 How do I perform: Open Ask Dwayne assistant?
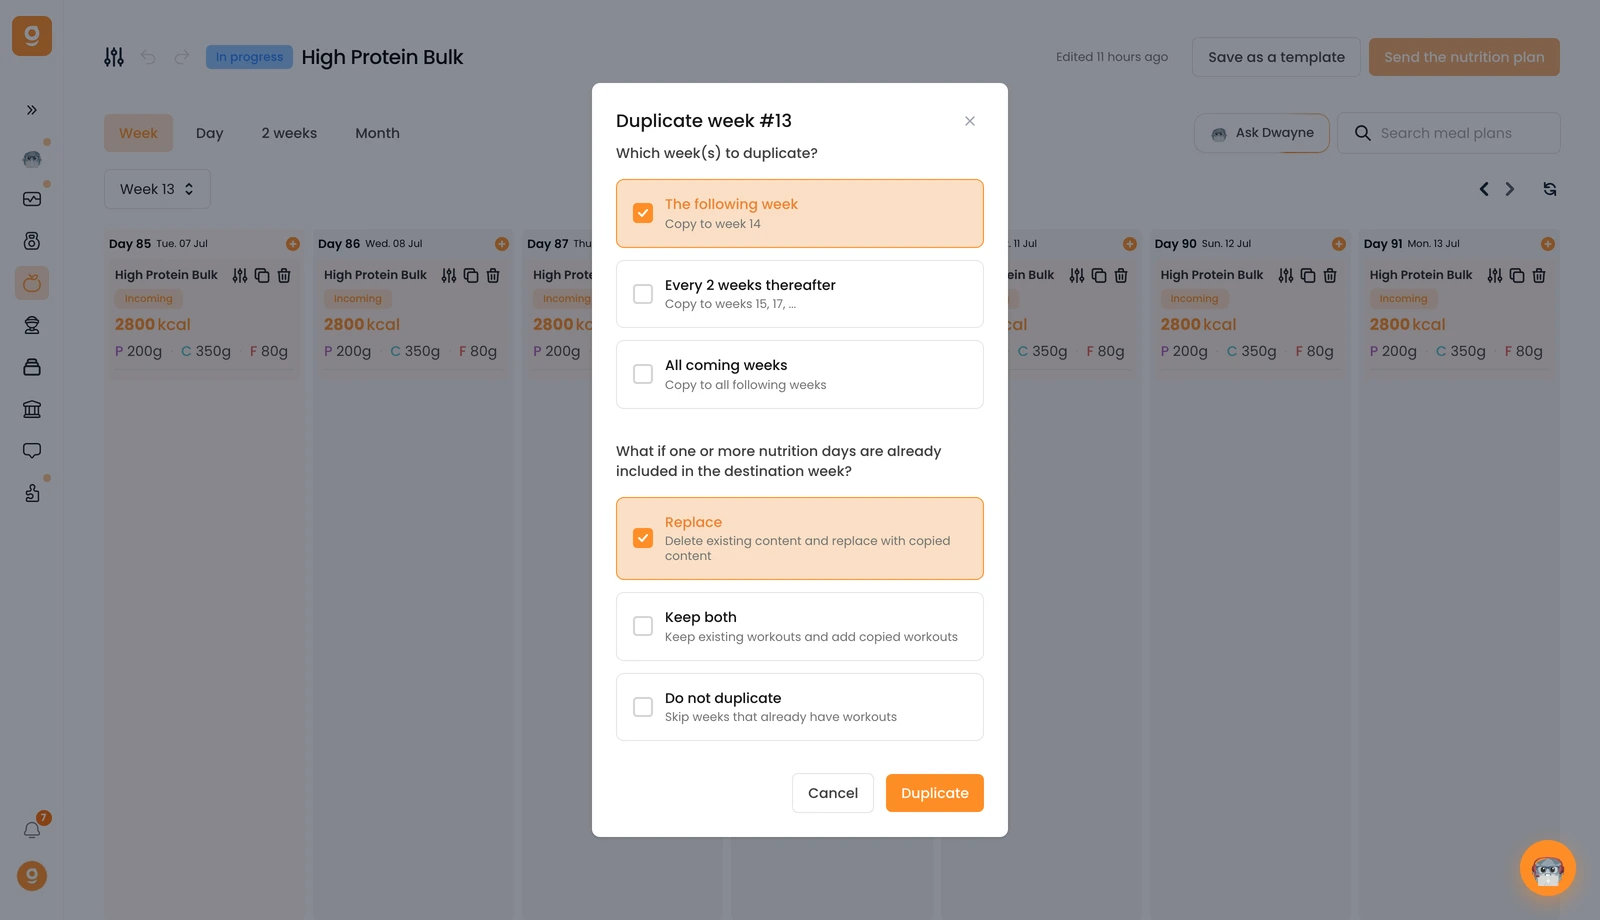click(1262, 133)
